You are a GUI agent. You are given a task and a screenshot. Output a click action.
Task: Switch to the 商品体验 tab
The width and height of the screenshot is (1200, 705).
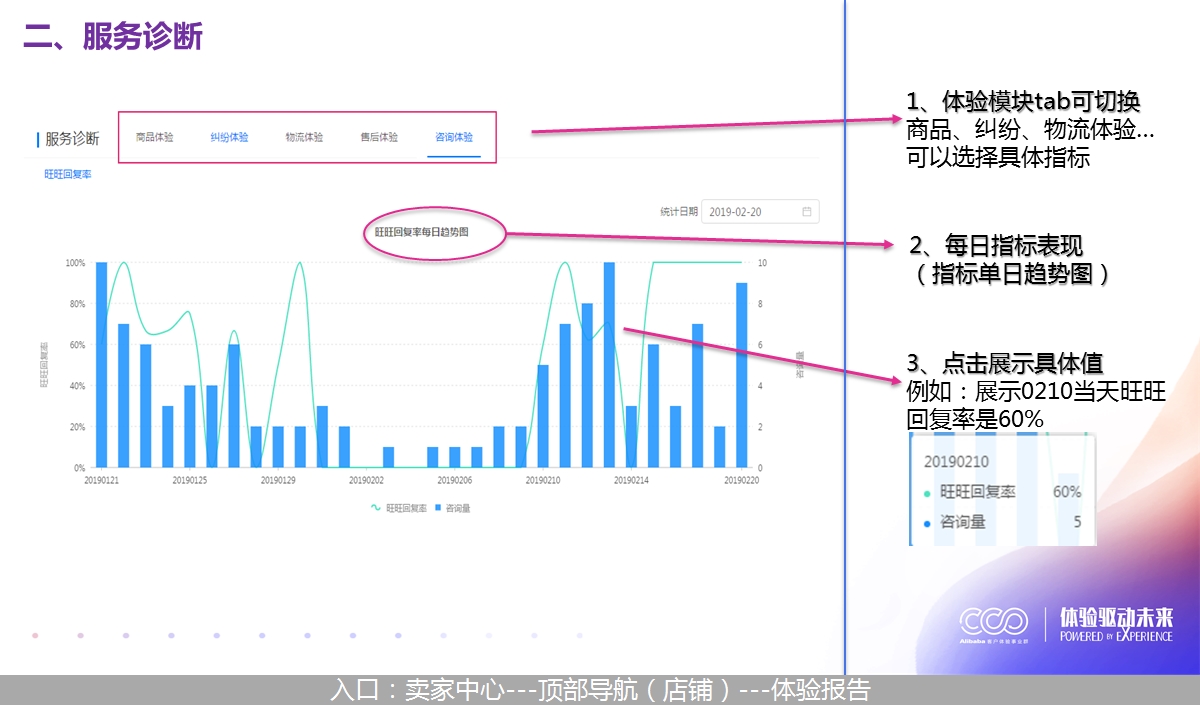[155, 137]
